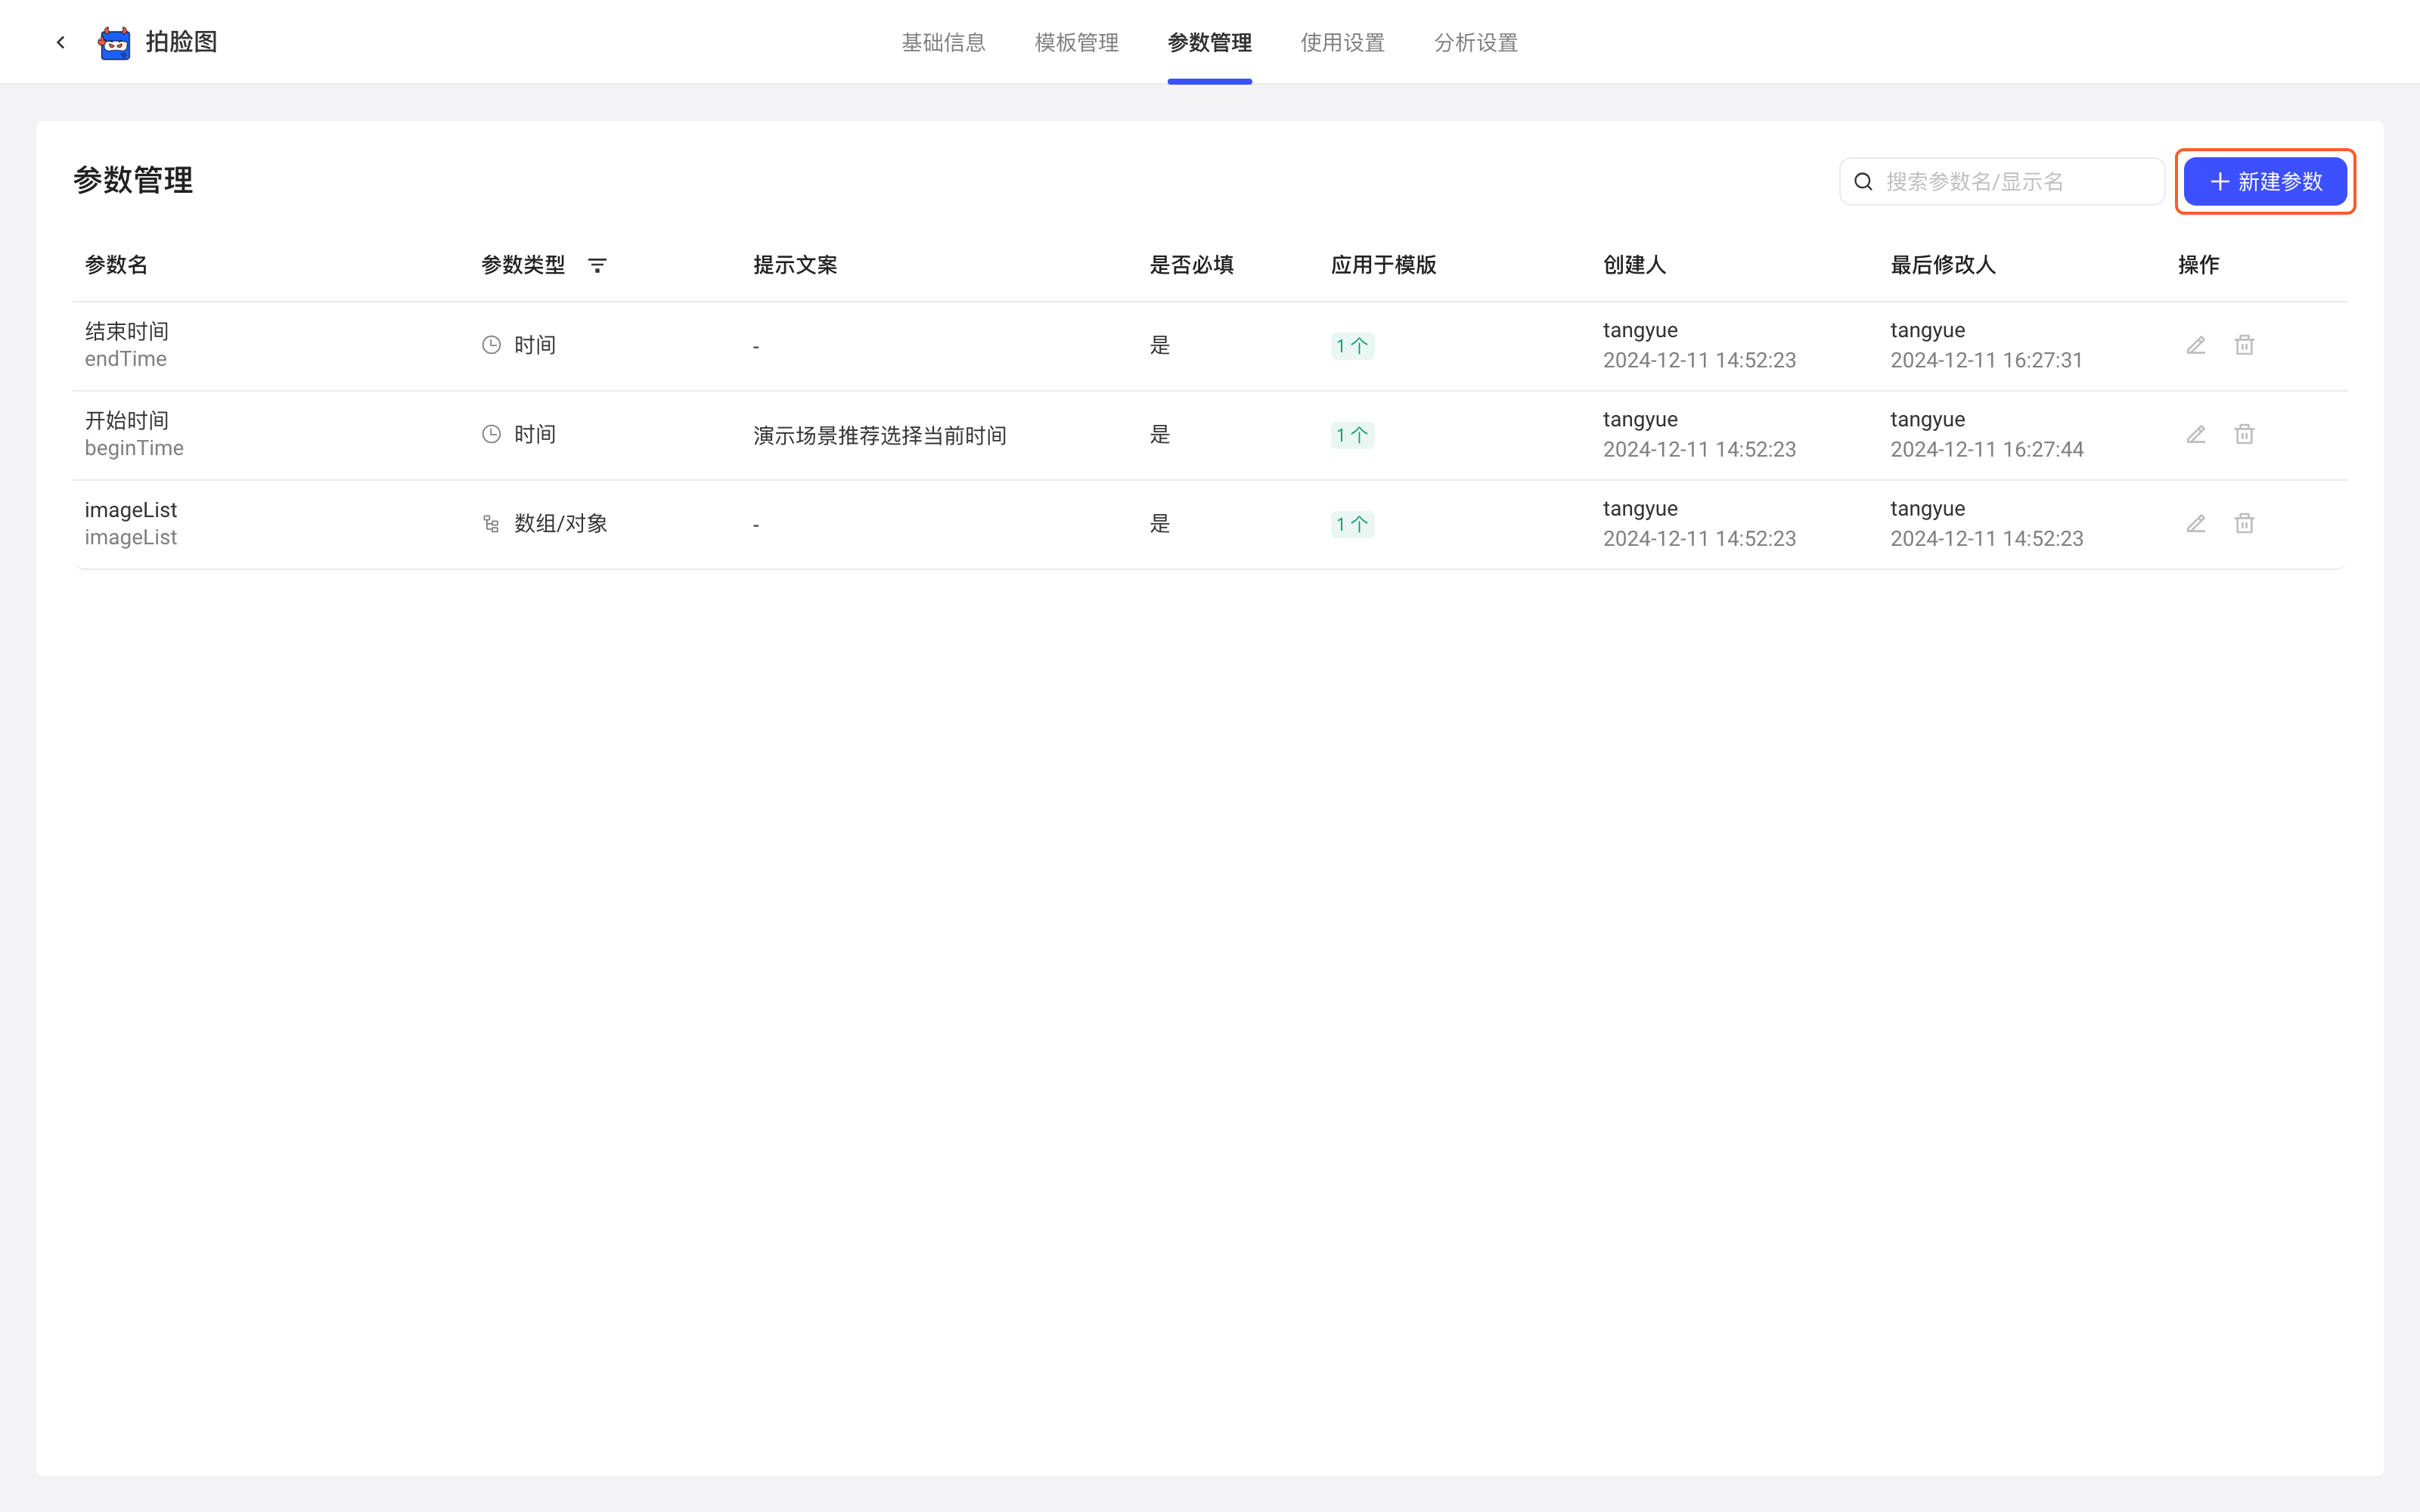
Task: Click the imageList display name in black text
Action: click(x=131, y=510)
